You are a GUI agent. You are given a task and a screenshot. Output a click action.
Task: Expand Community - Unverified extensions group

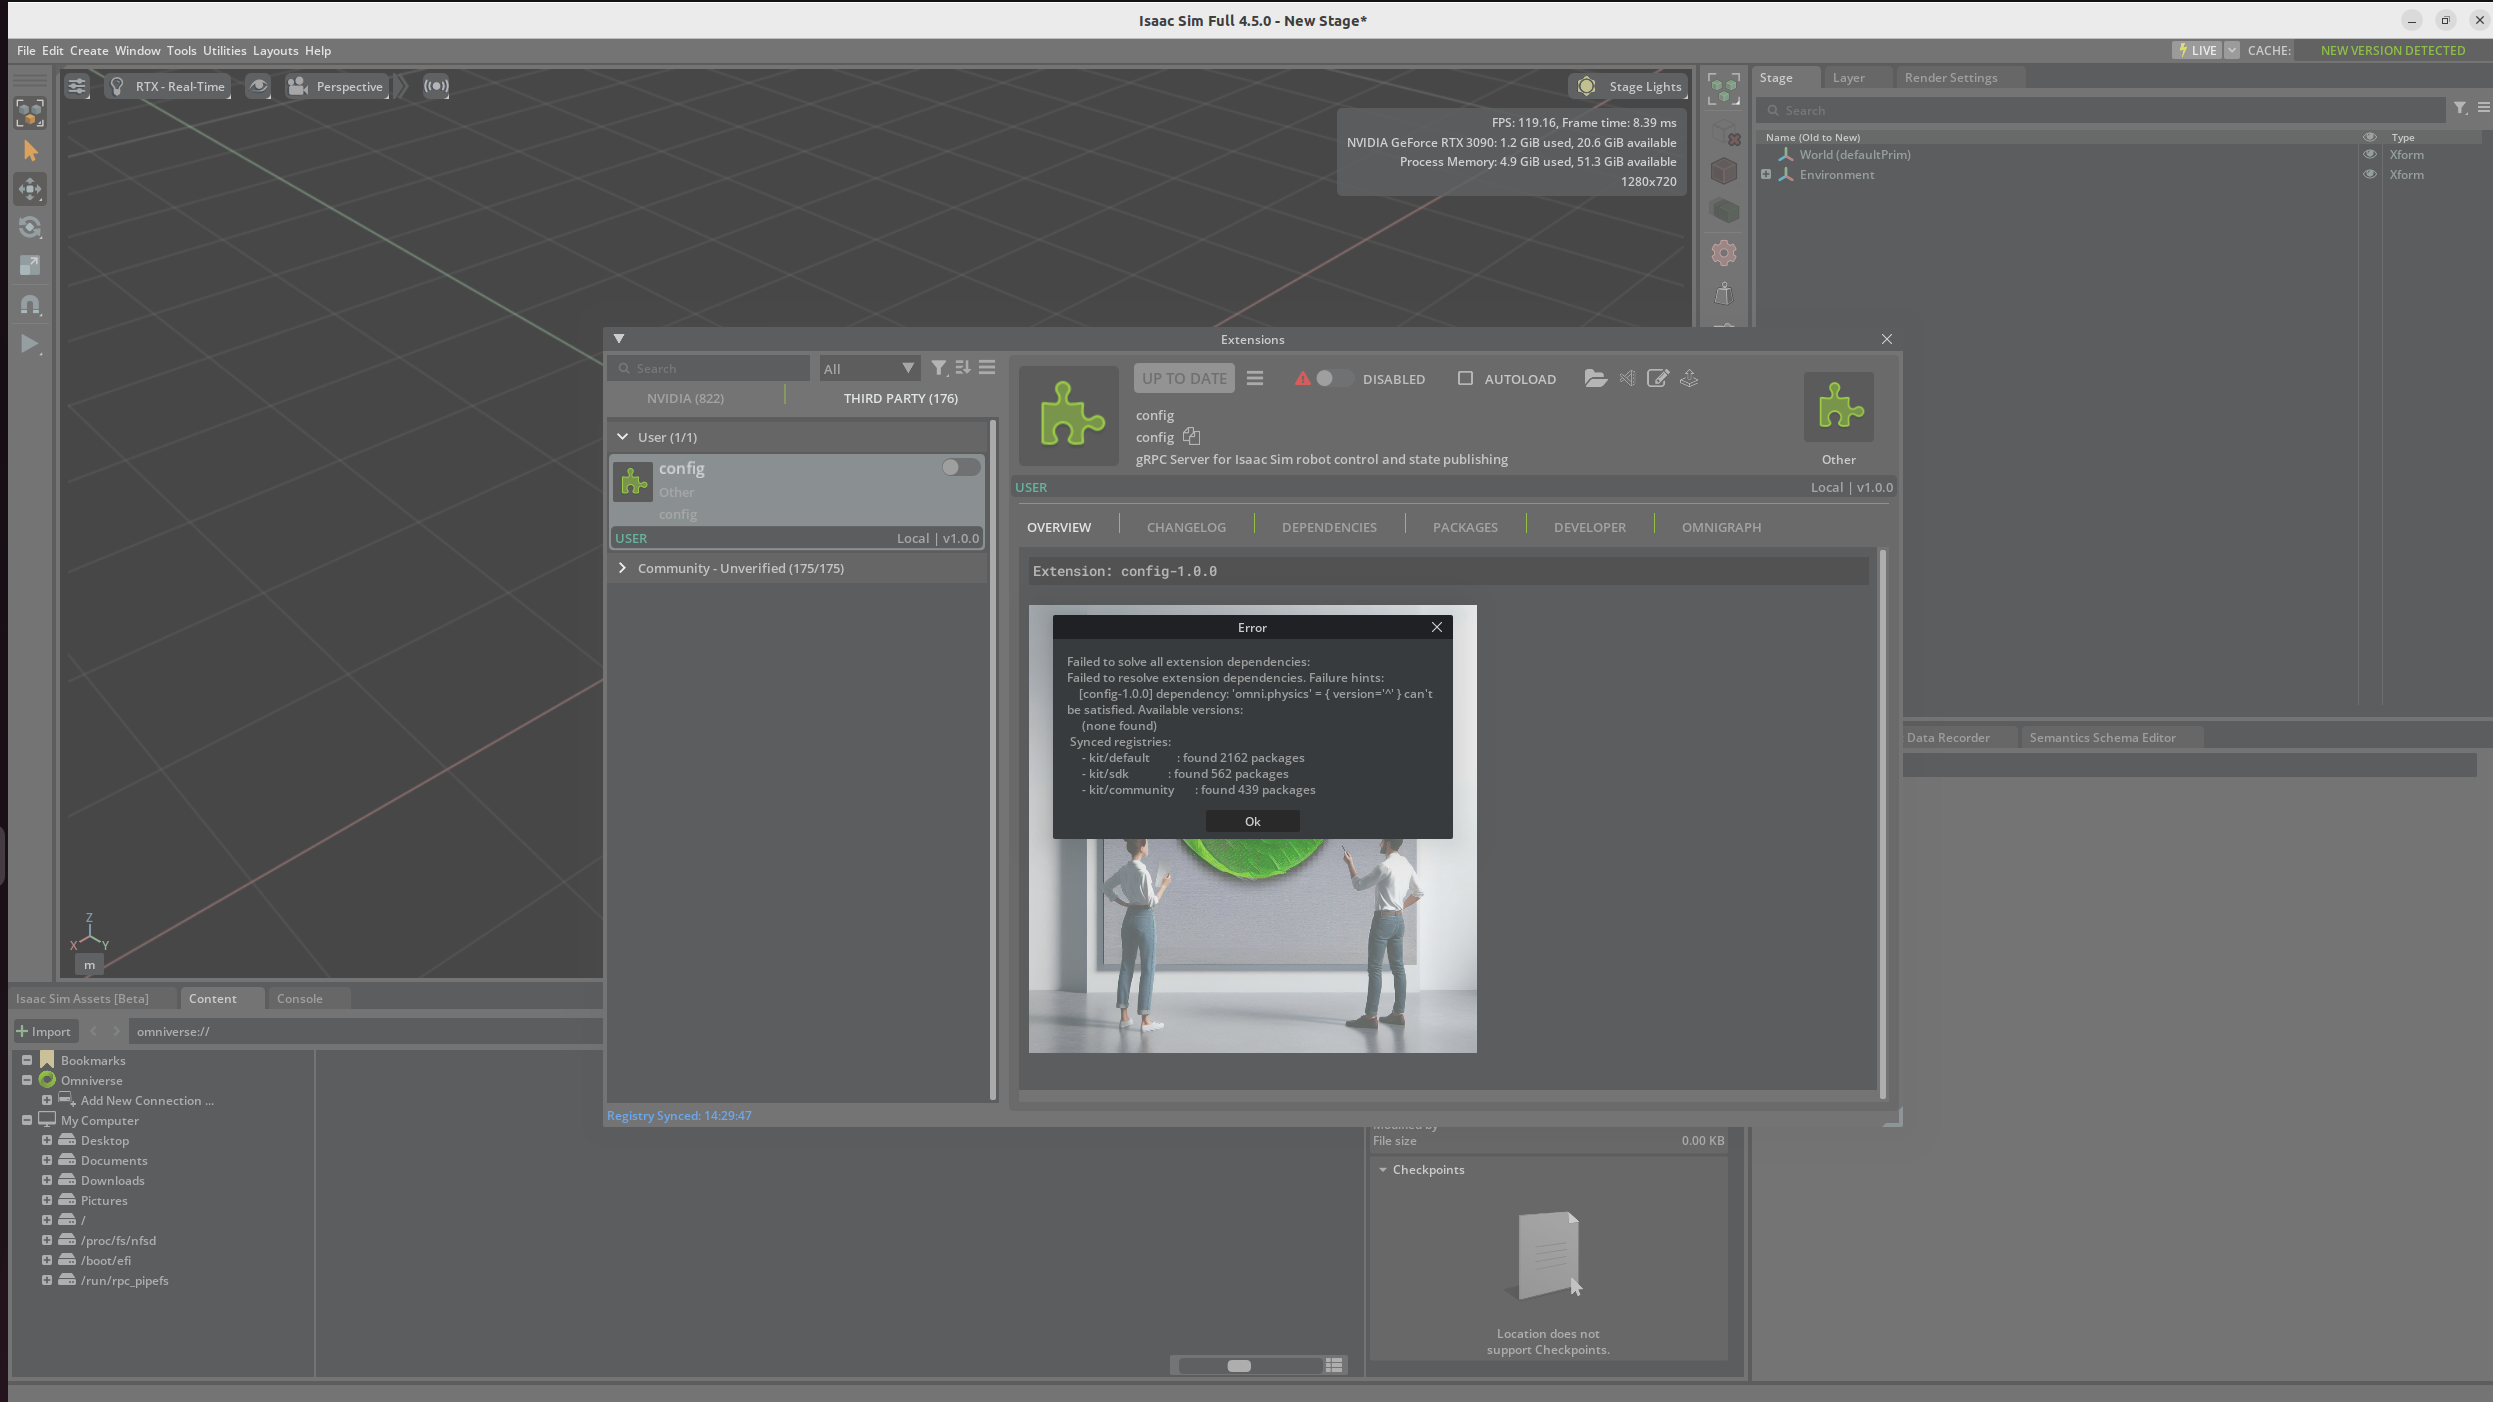[623, 568]
